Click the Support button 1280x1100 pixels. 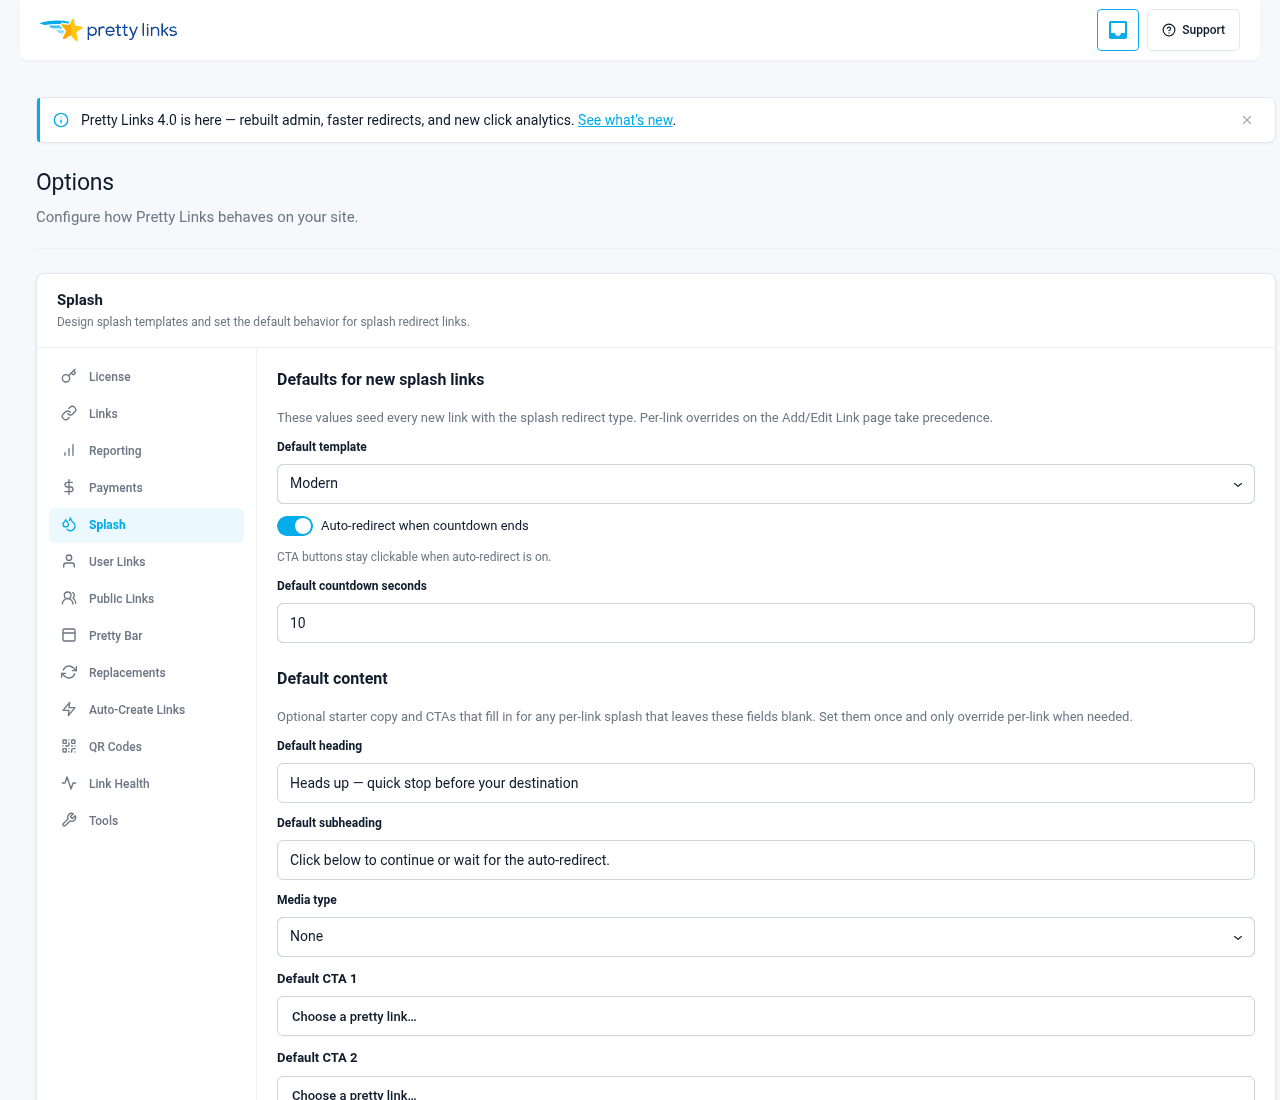[x=1193, y=30]
